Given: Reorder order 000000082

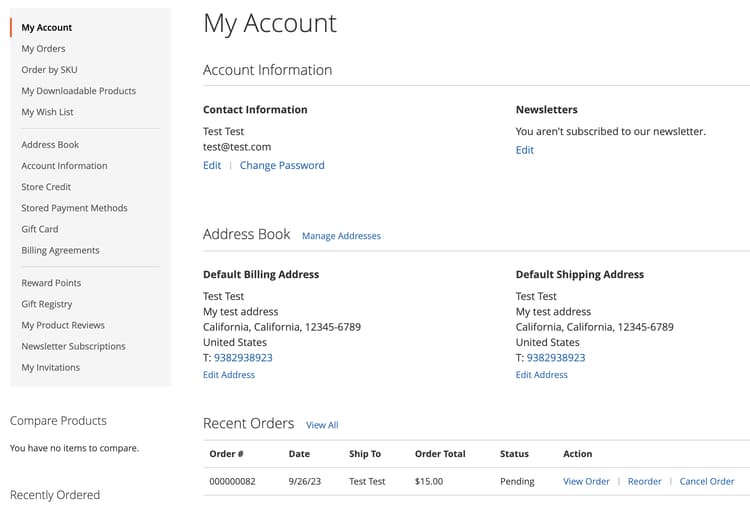Looking at the screenshot, I should (644, 482).
